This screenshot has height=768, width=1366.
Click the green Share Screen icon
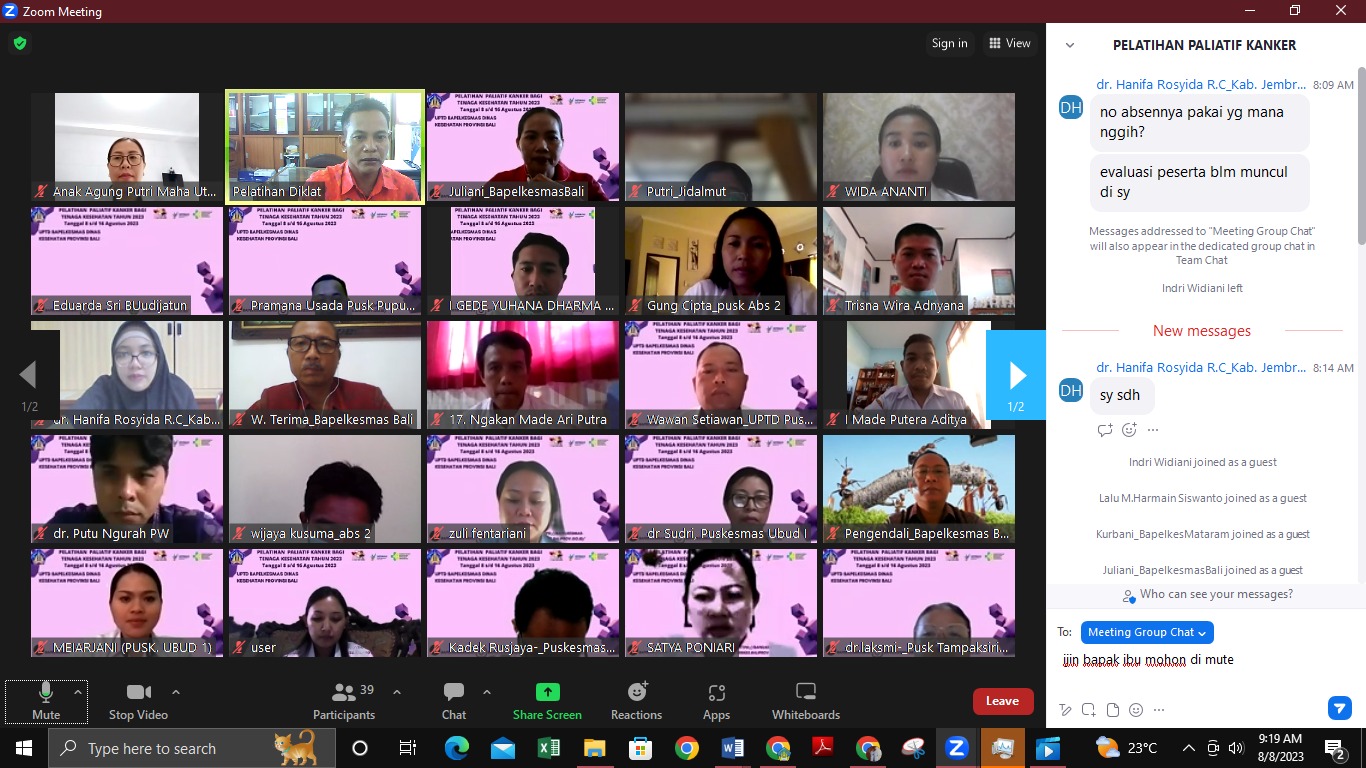coord(547,692)
